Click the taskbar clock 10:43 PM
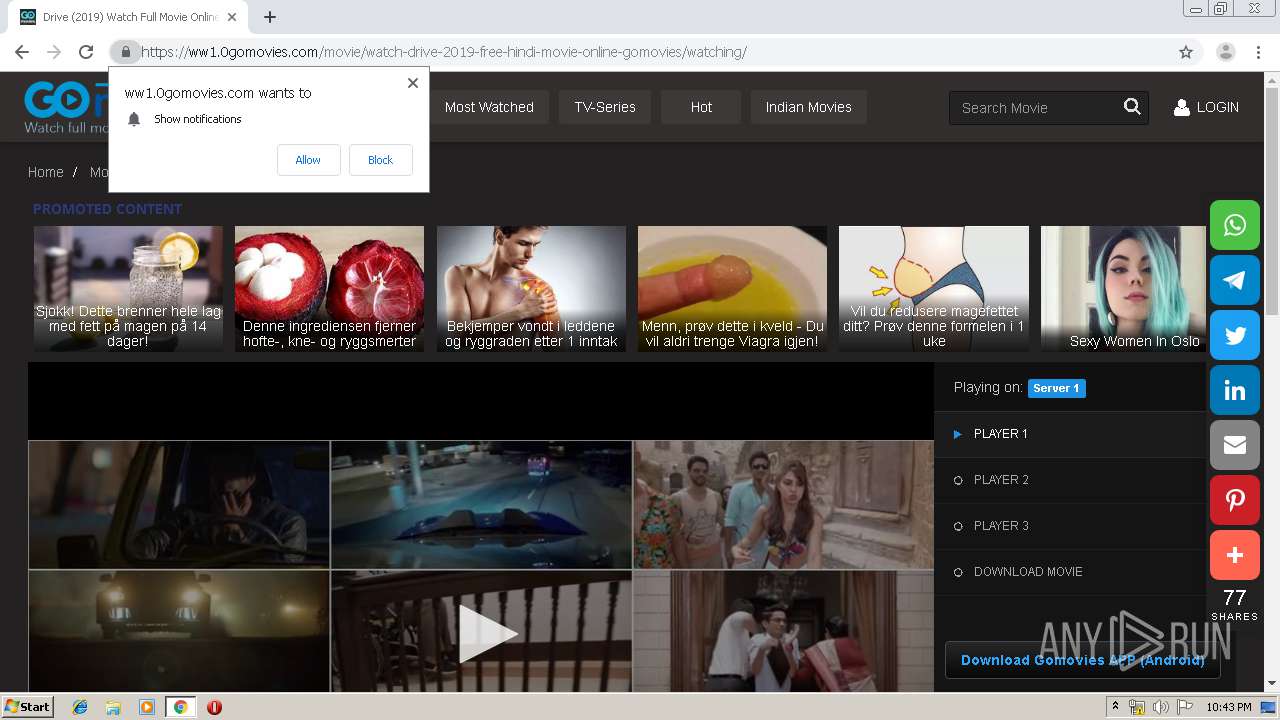Screen dimensions: 1280x720 click(x=1228, y=707)
